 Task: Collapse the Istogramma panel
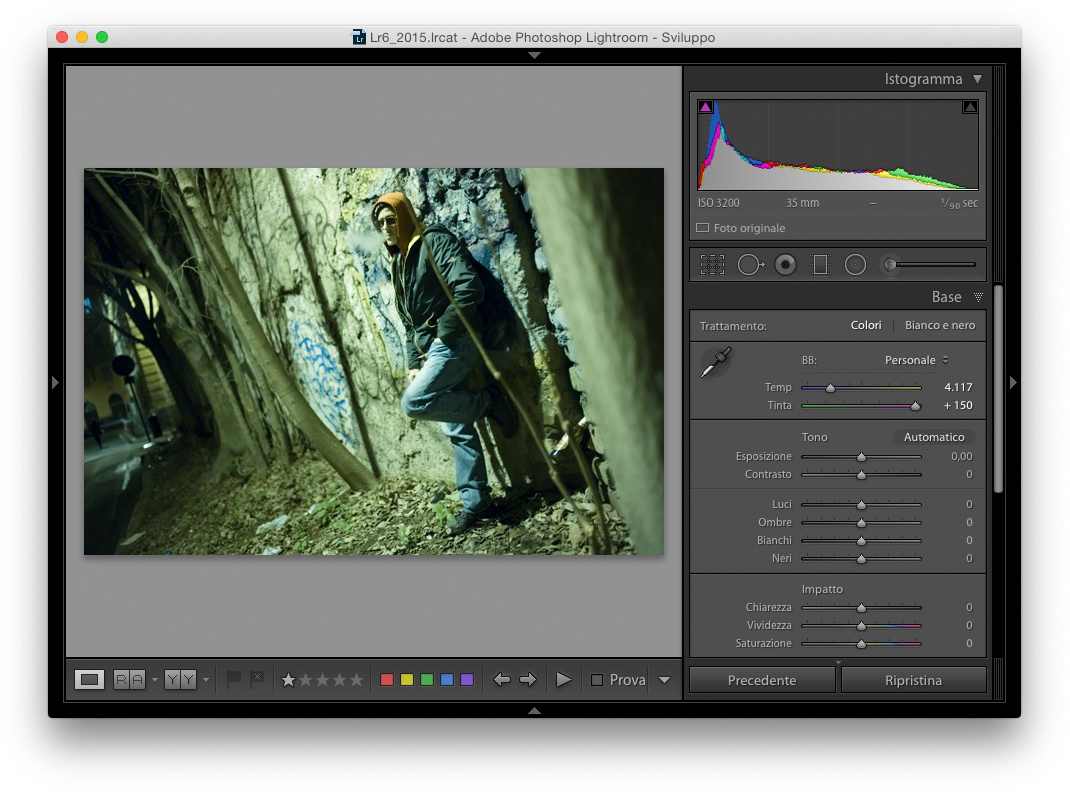(x=977, y=79)
